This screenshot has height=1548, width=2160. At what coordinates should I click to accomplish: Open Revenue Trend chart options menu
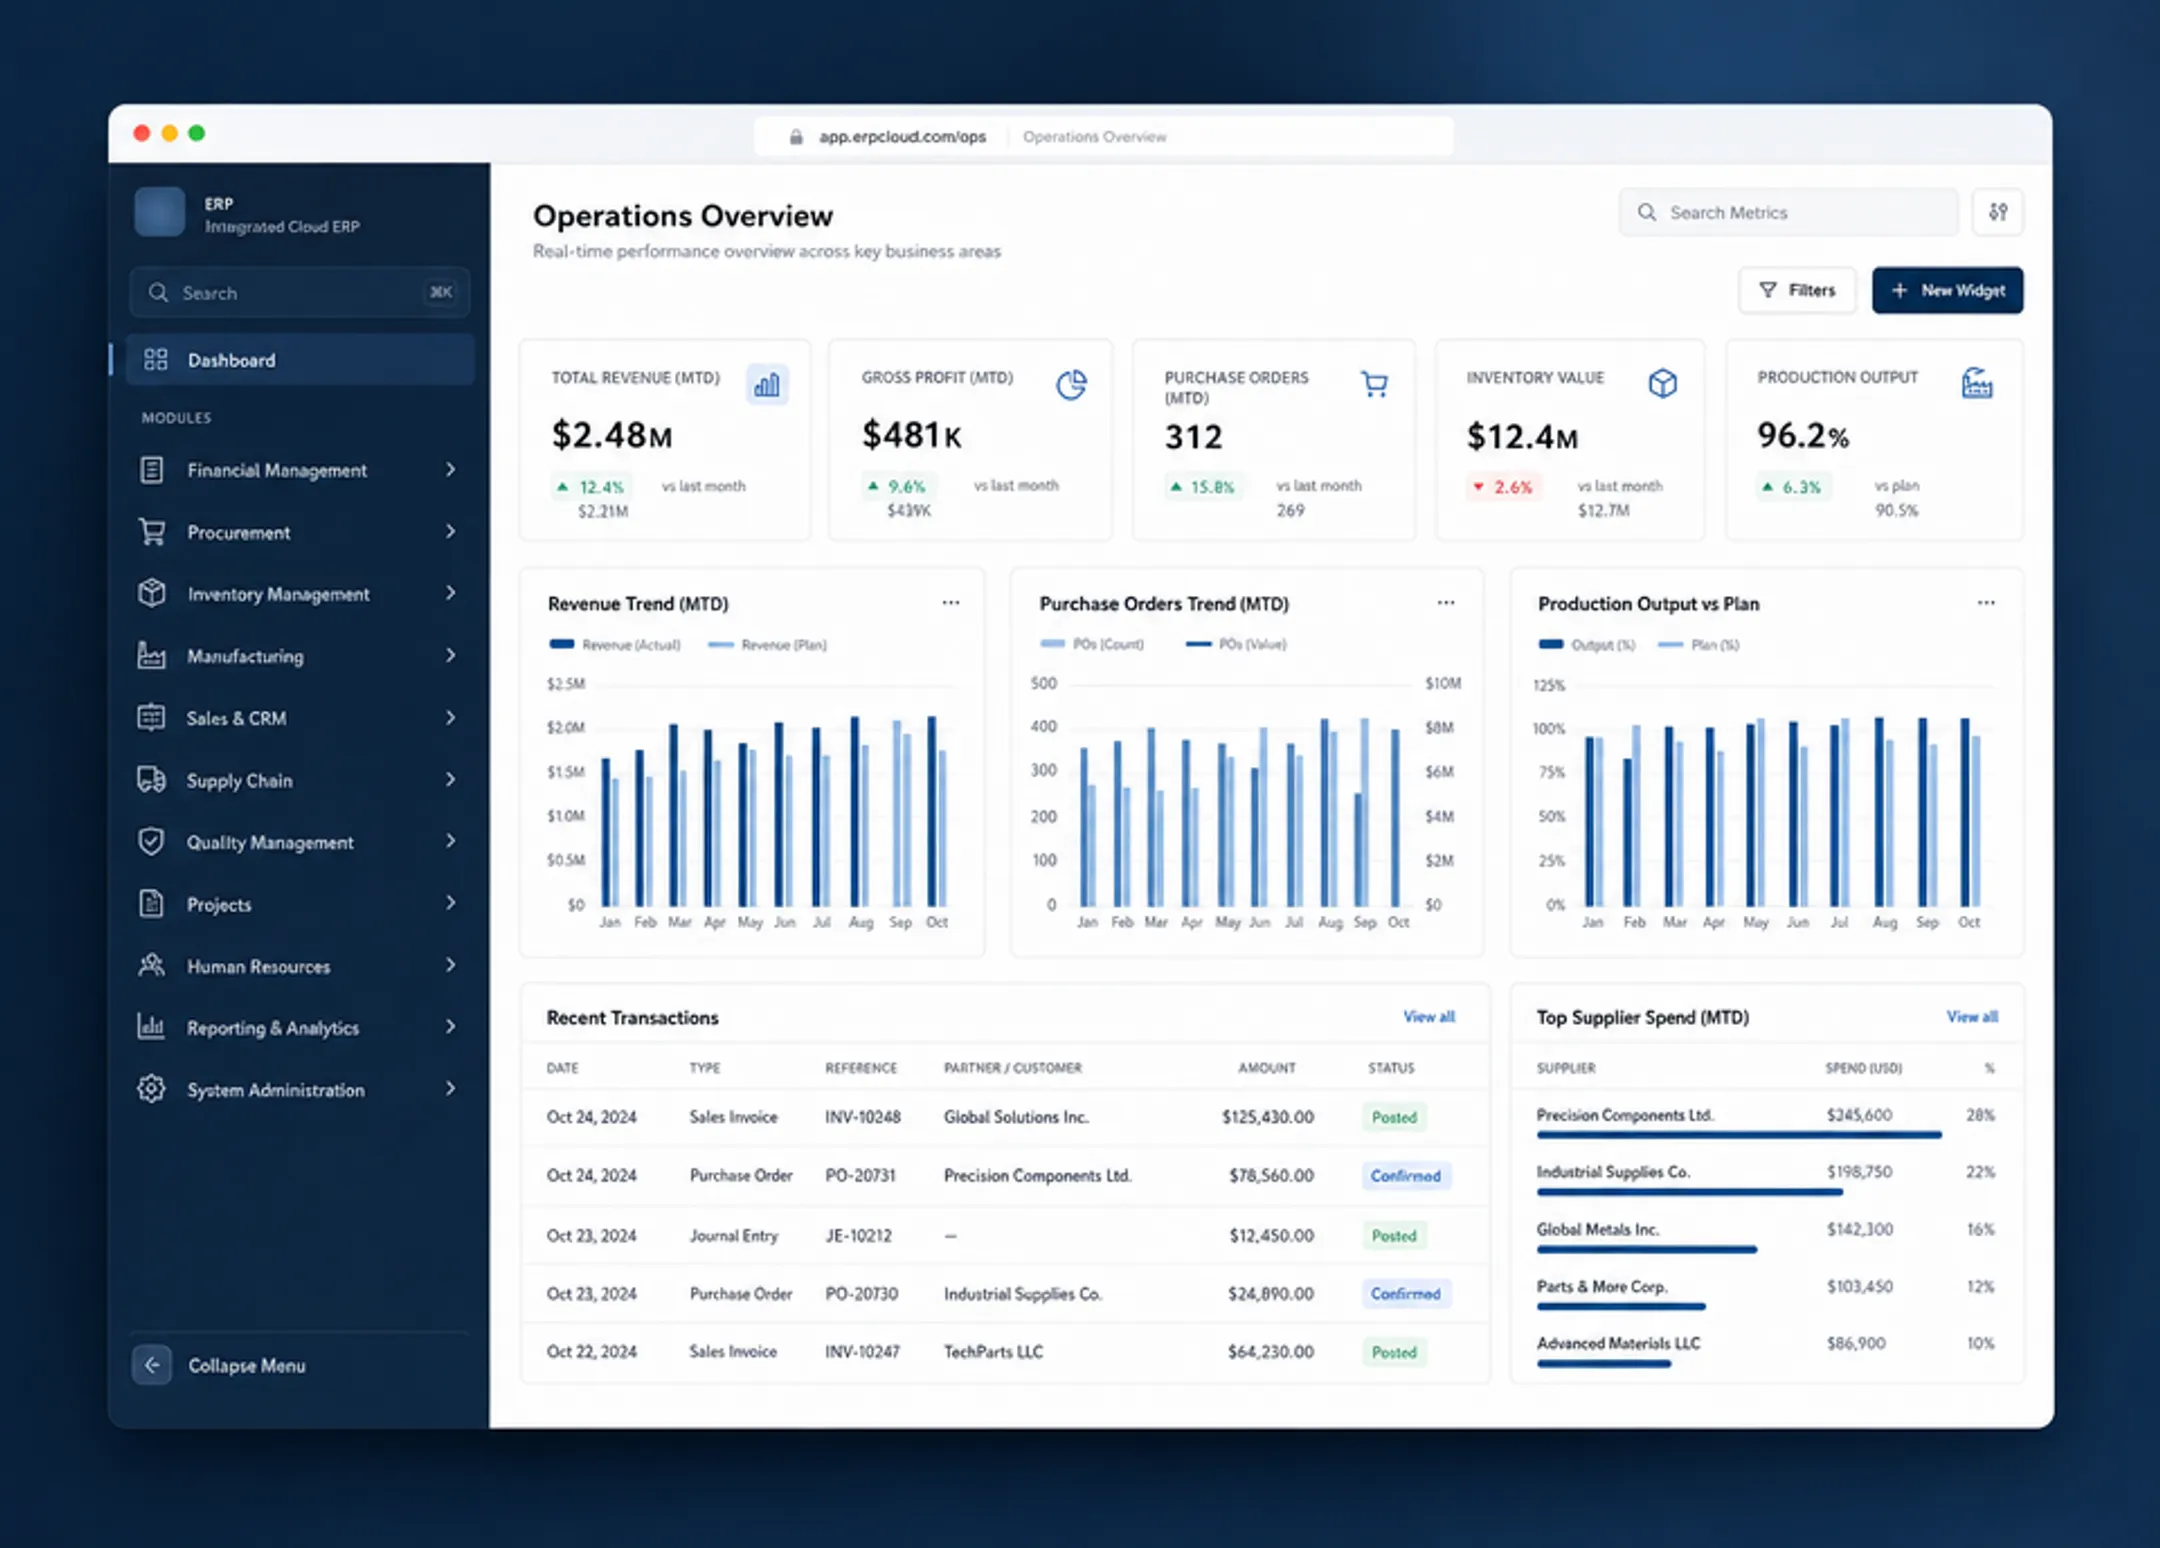pos(951,603)
